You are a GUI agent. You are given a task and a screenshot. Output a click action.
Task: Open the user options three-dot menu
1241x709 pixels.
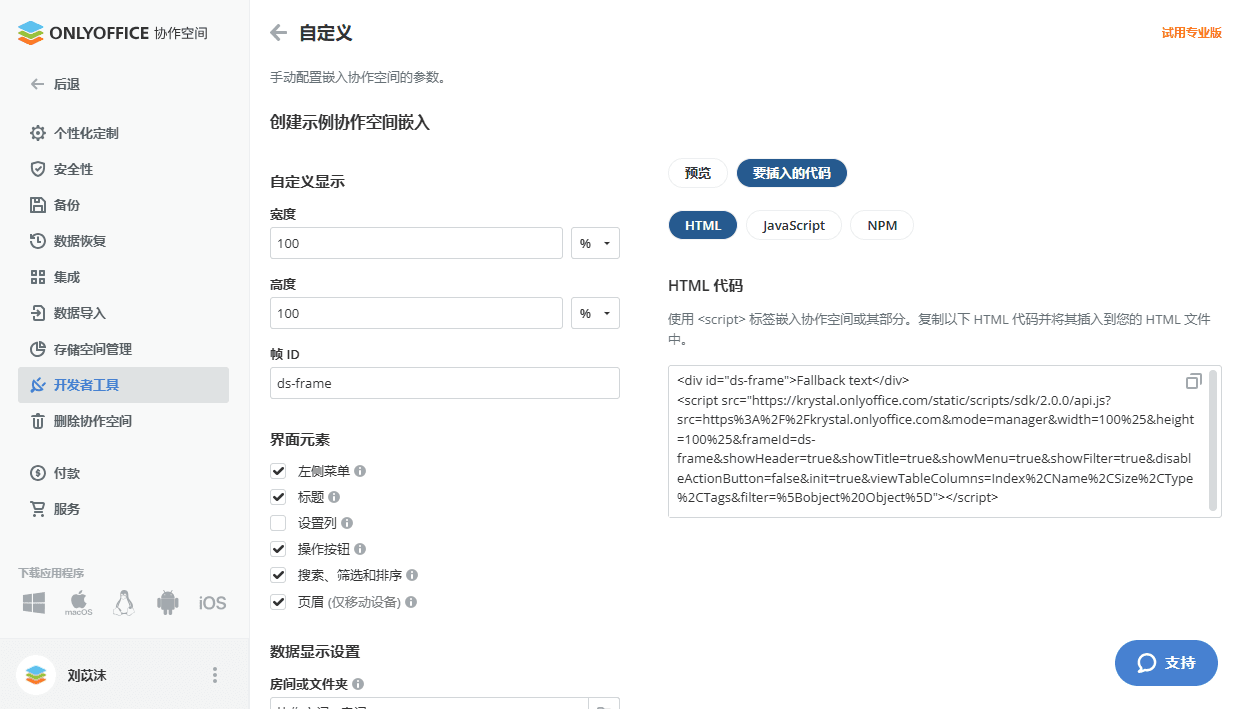point(215,675)
